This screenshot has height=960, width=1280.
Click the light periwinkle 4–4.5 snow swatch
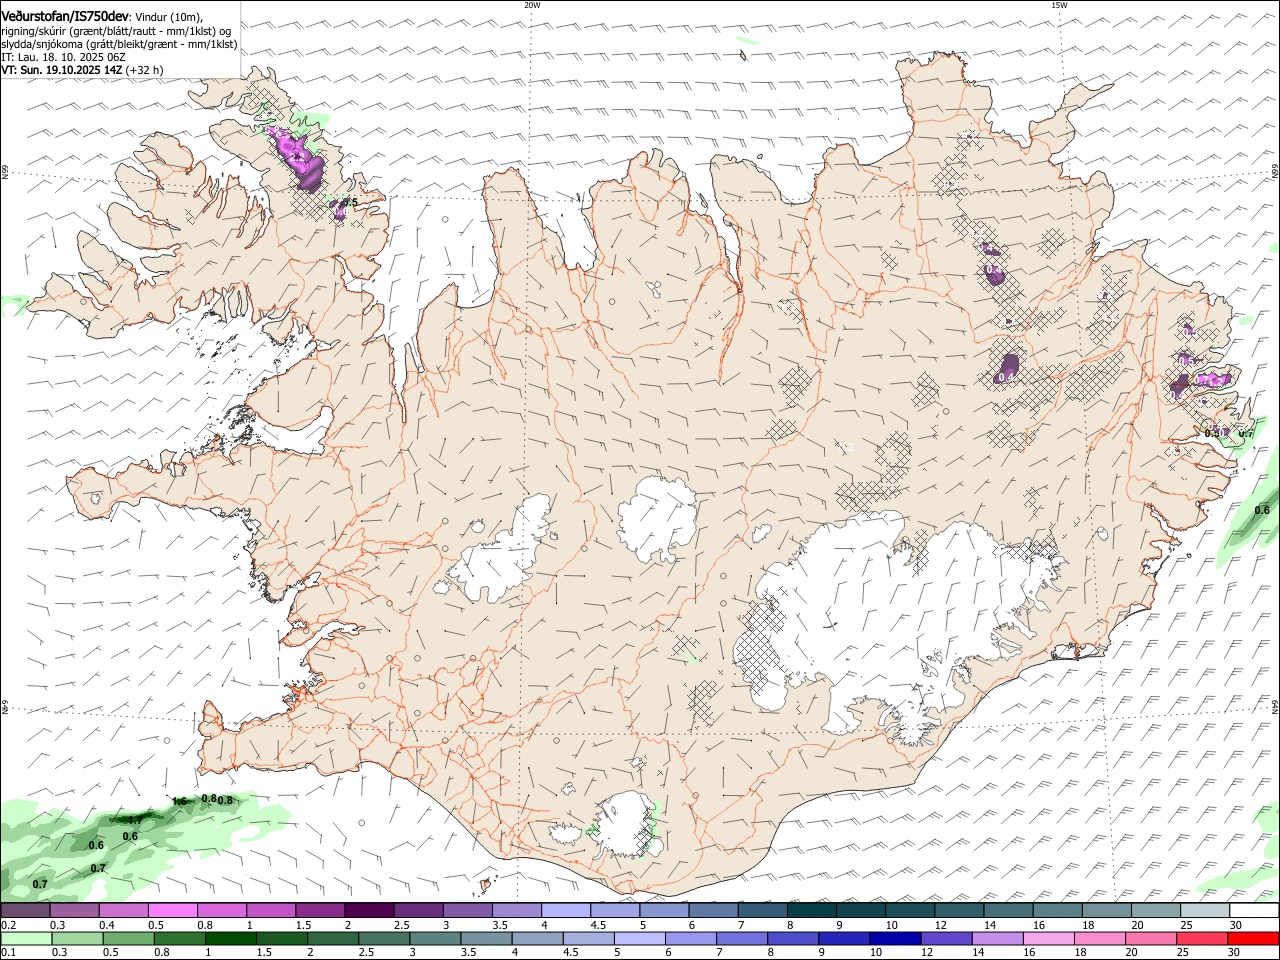(565, 911)
